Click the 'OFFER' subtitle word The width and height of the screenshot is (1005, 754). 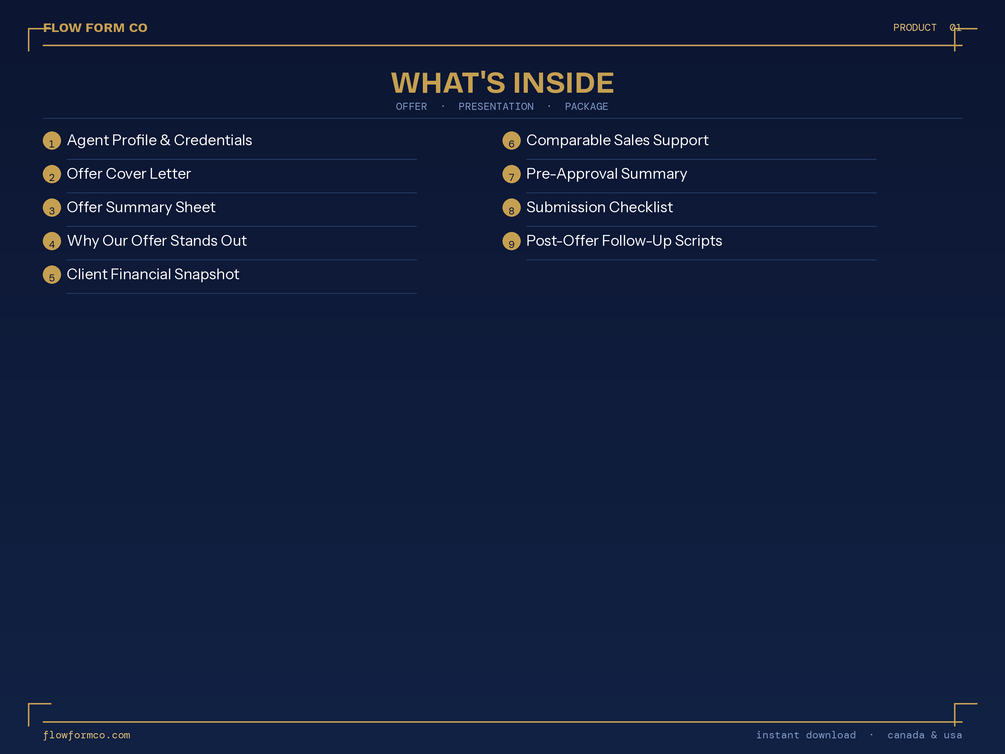click(x=411, y=106)
